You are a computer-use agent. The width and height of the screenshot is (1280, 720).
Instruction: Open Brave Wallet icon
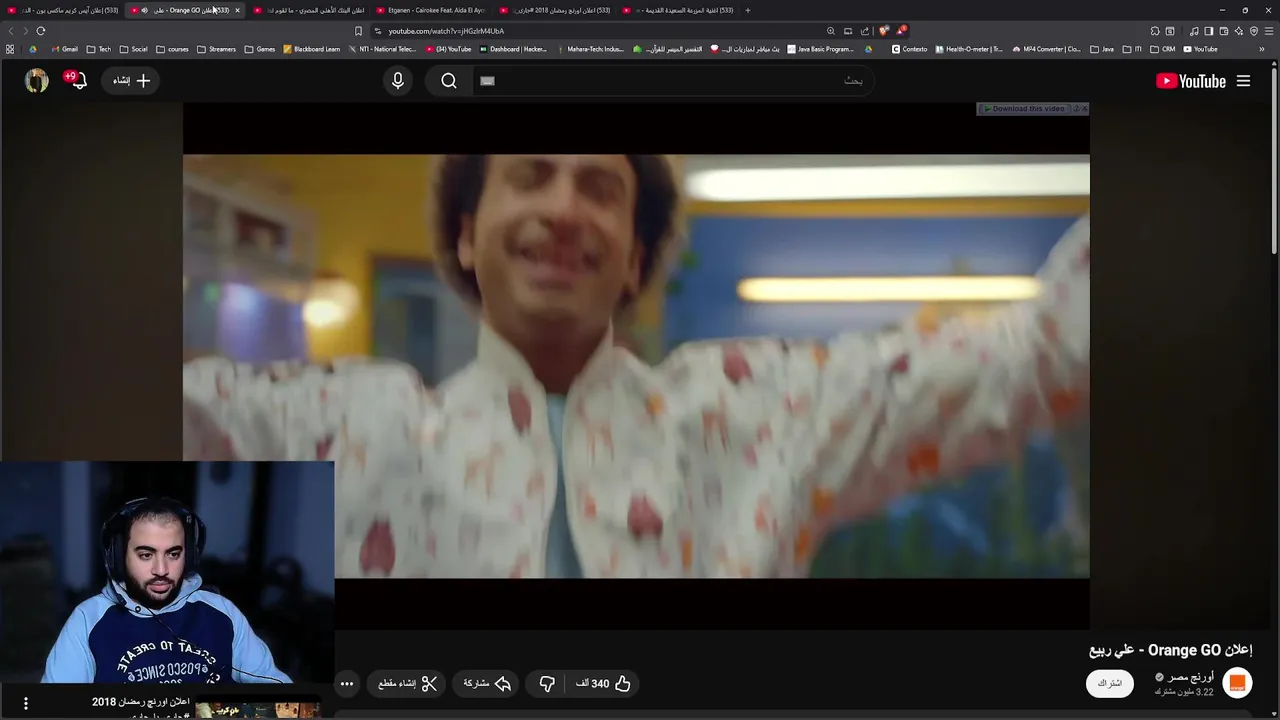(x=1224, y=31)
